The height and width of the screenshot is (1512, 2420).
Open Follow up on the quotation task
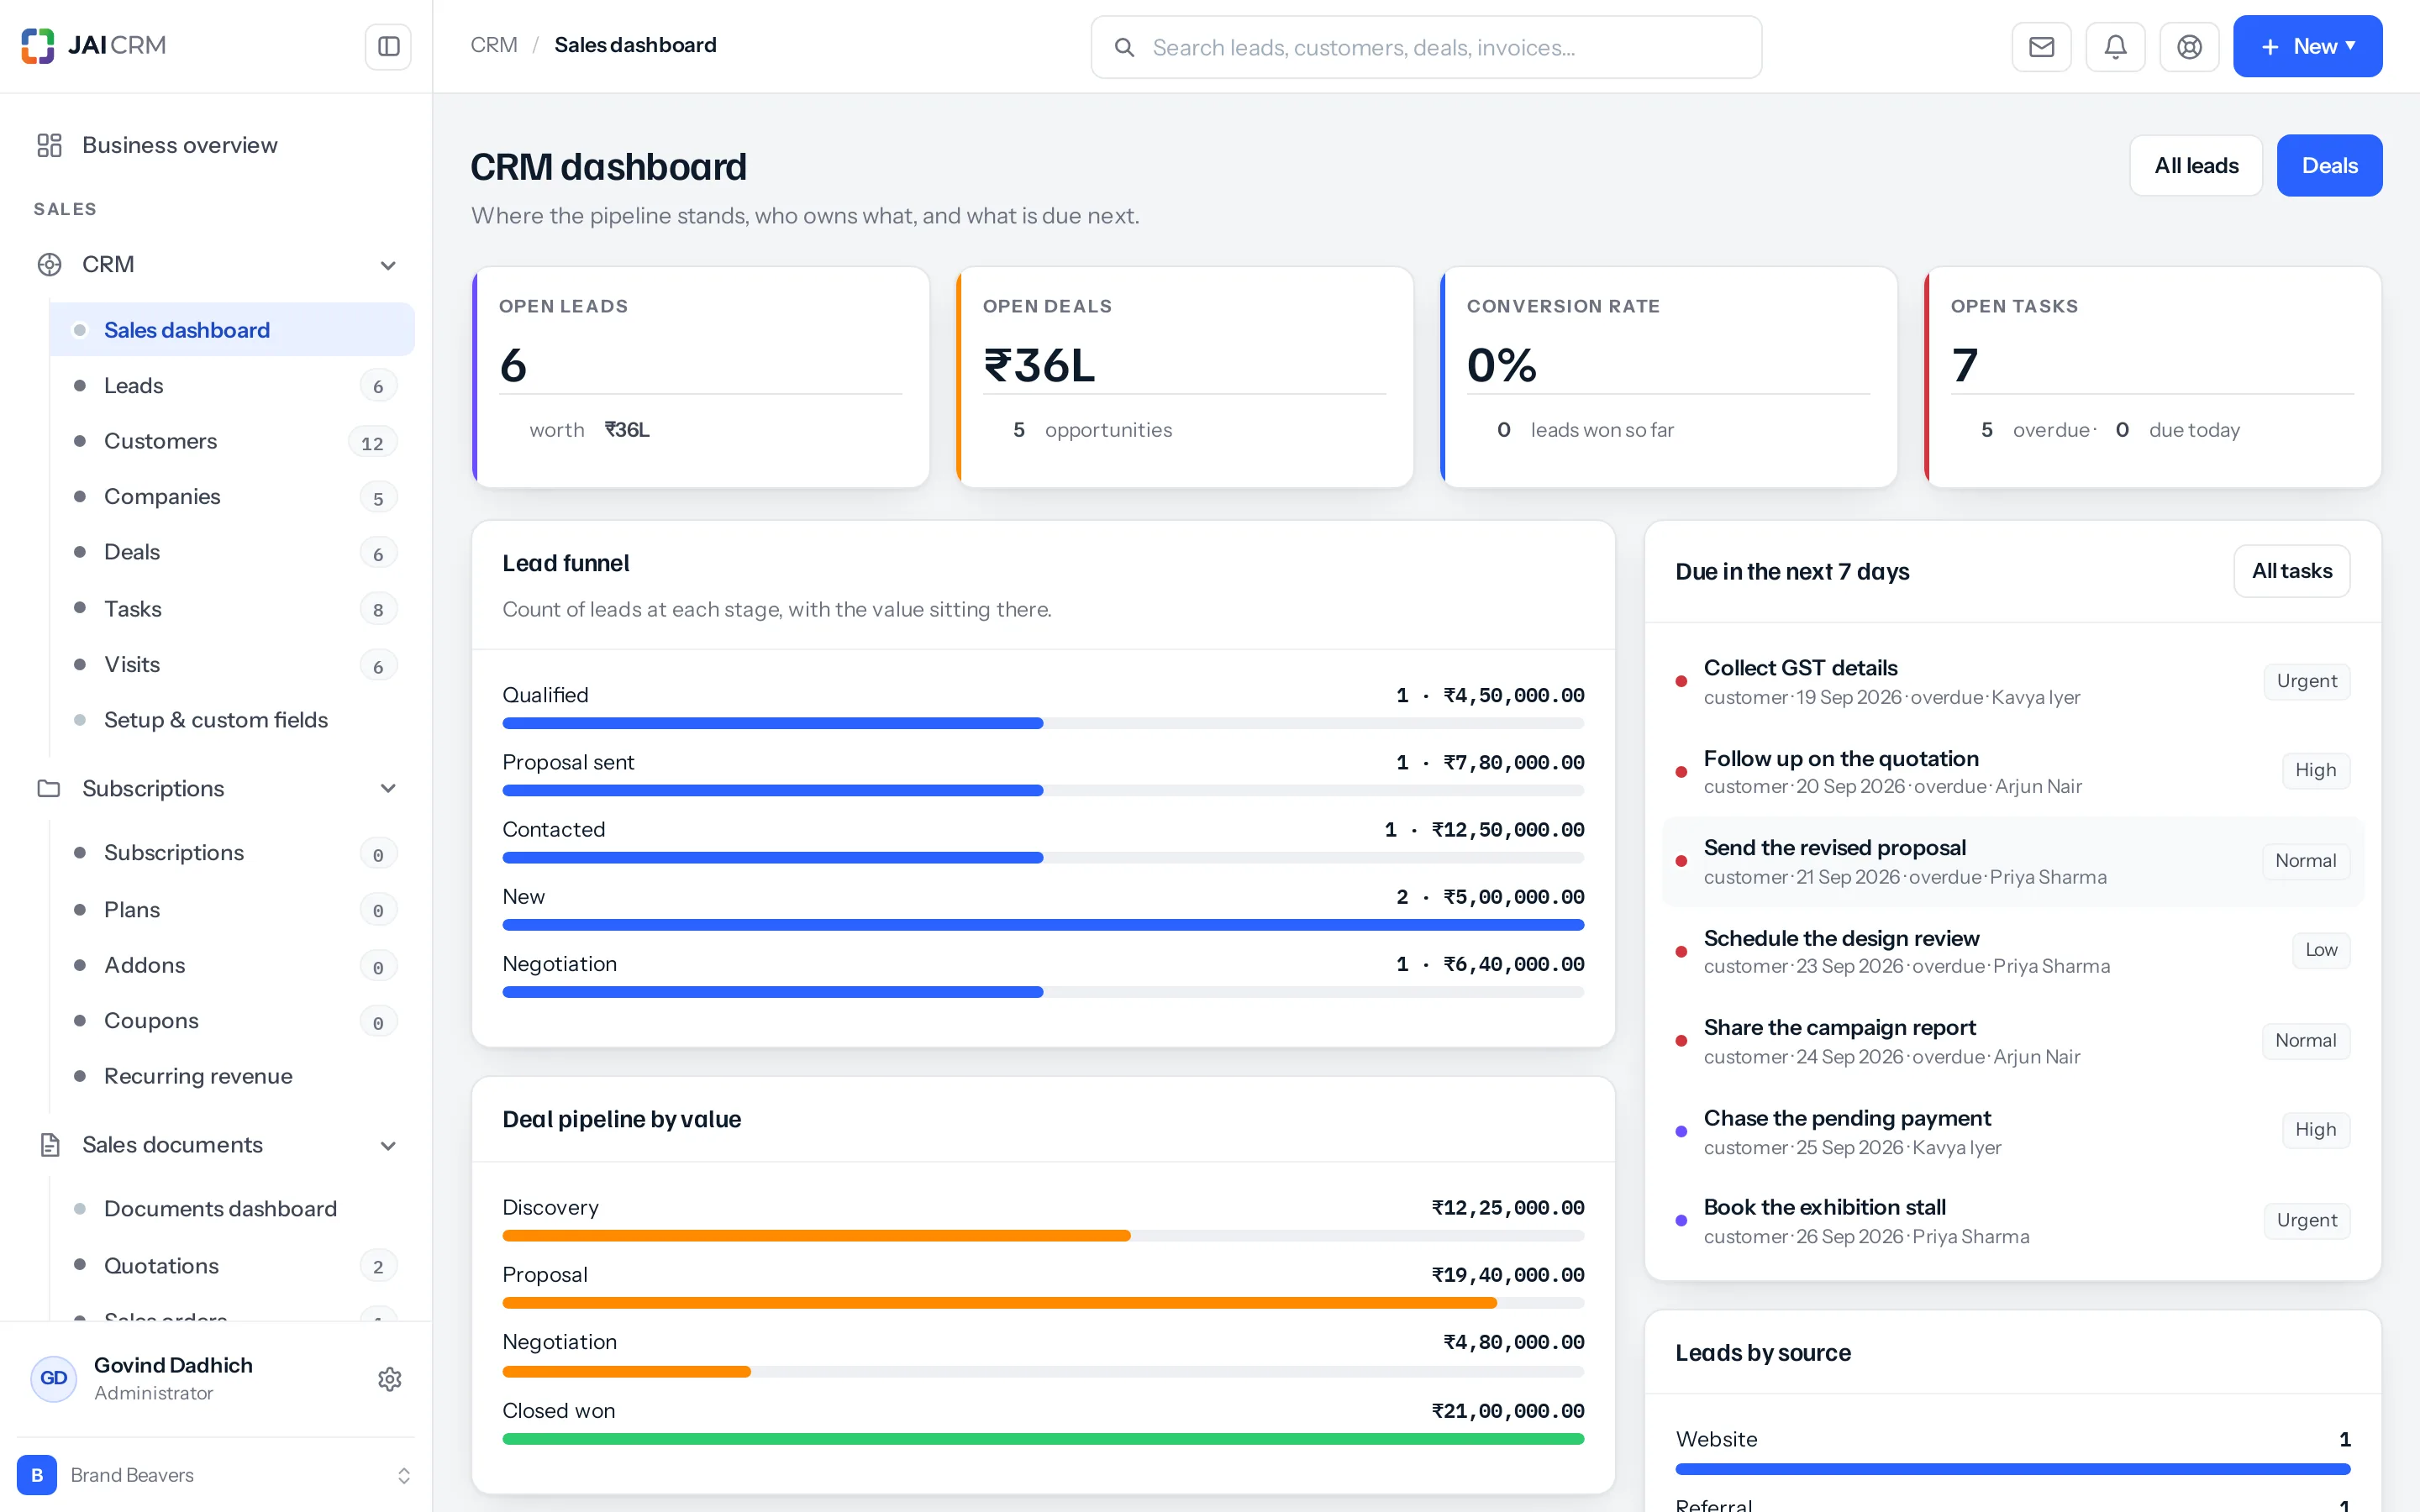pyautogui.click(x=2012, y=771)
